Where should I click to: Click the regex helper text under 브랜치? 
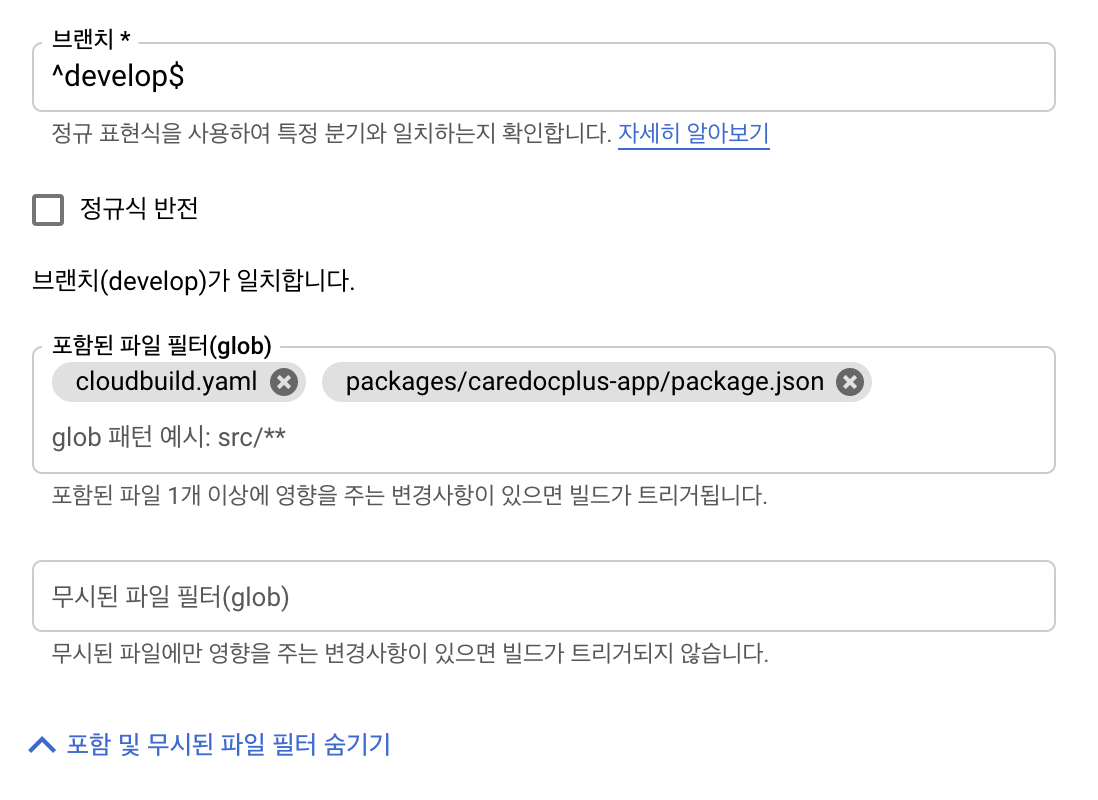330,134
